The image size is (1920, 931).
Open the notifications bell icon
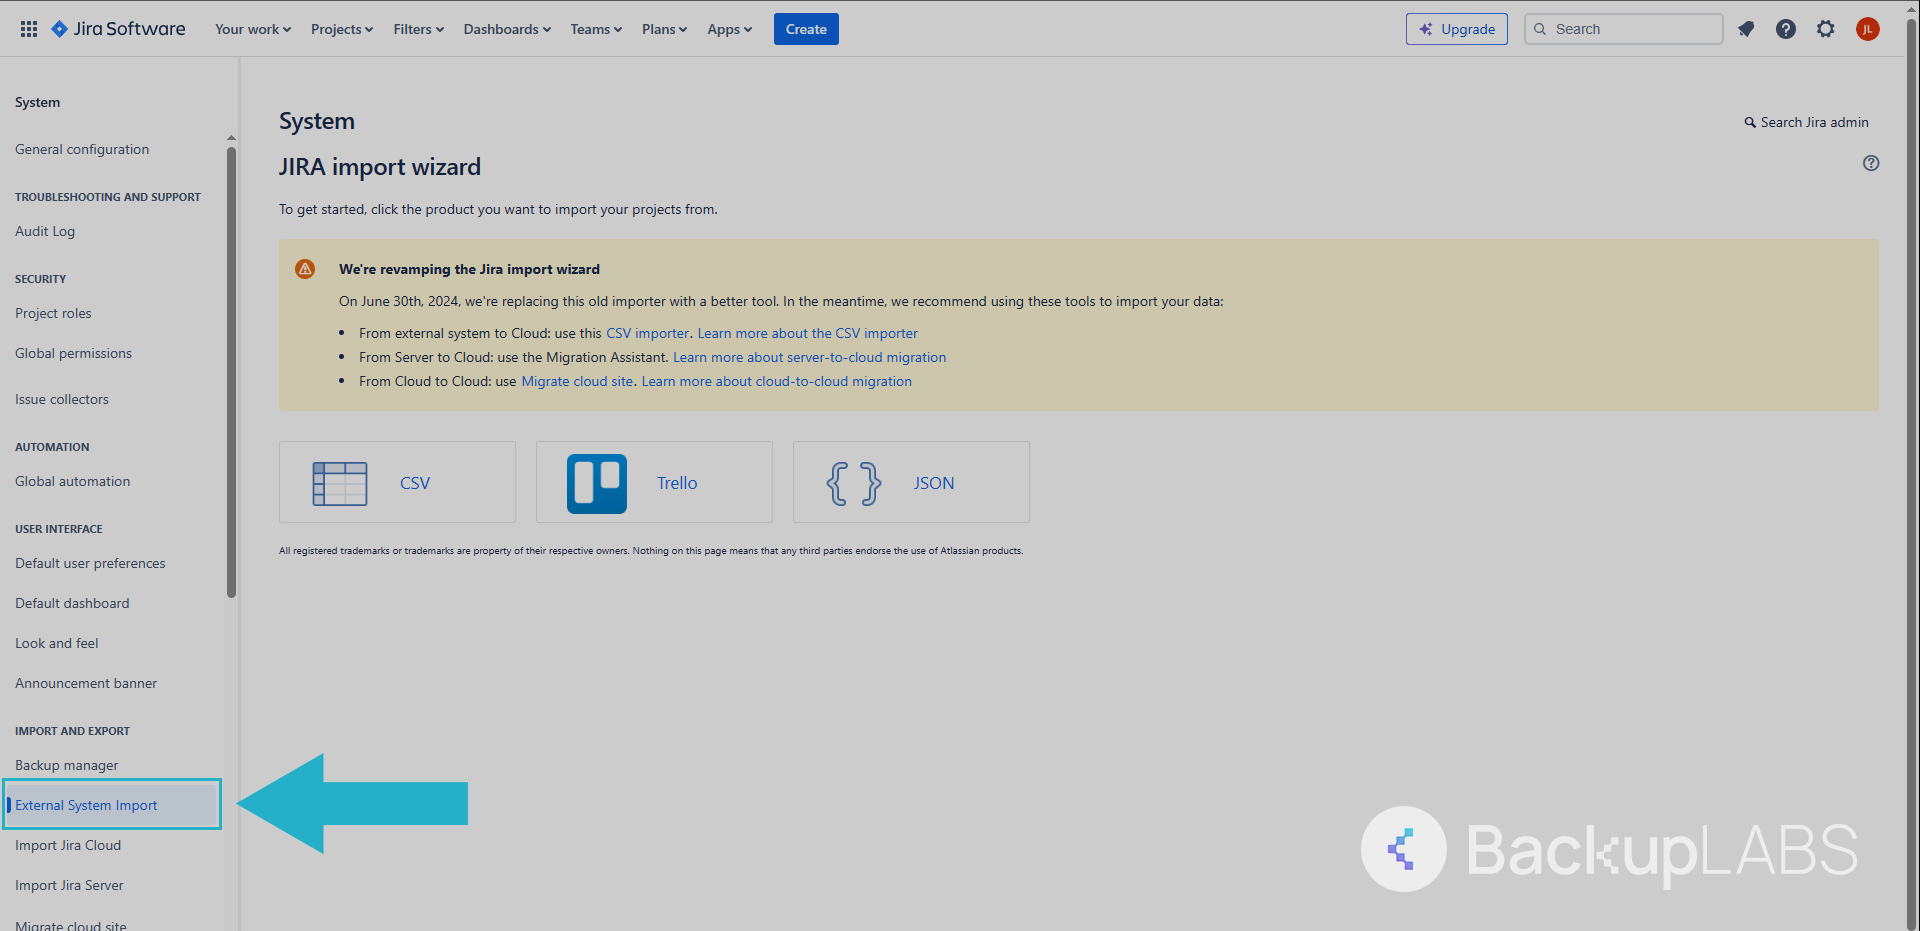(x=1746, y=29)
